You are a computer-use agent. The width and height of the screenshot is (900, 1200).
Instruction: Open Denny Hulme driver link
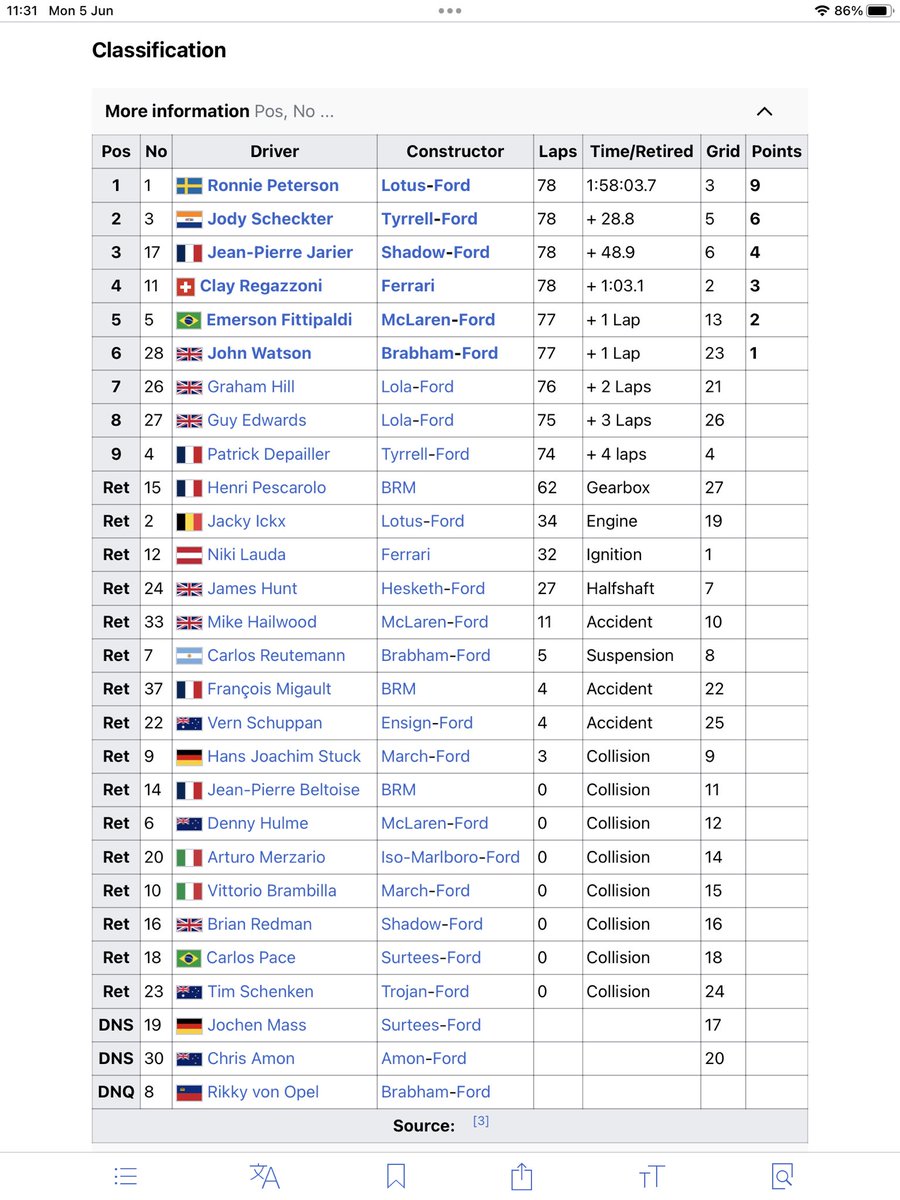(257, 824)
